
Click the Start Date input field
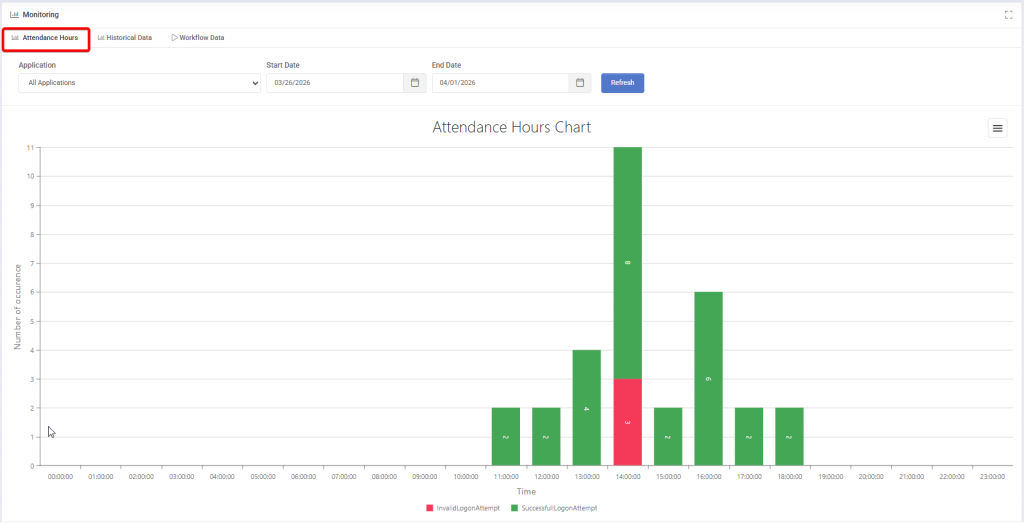click(x=335, y=83)
